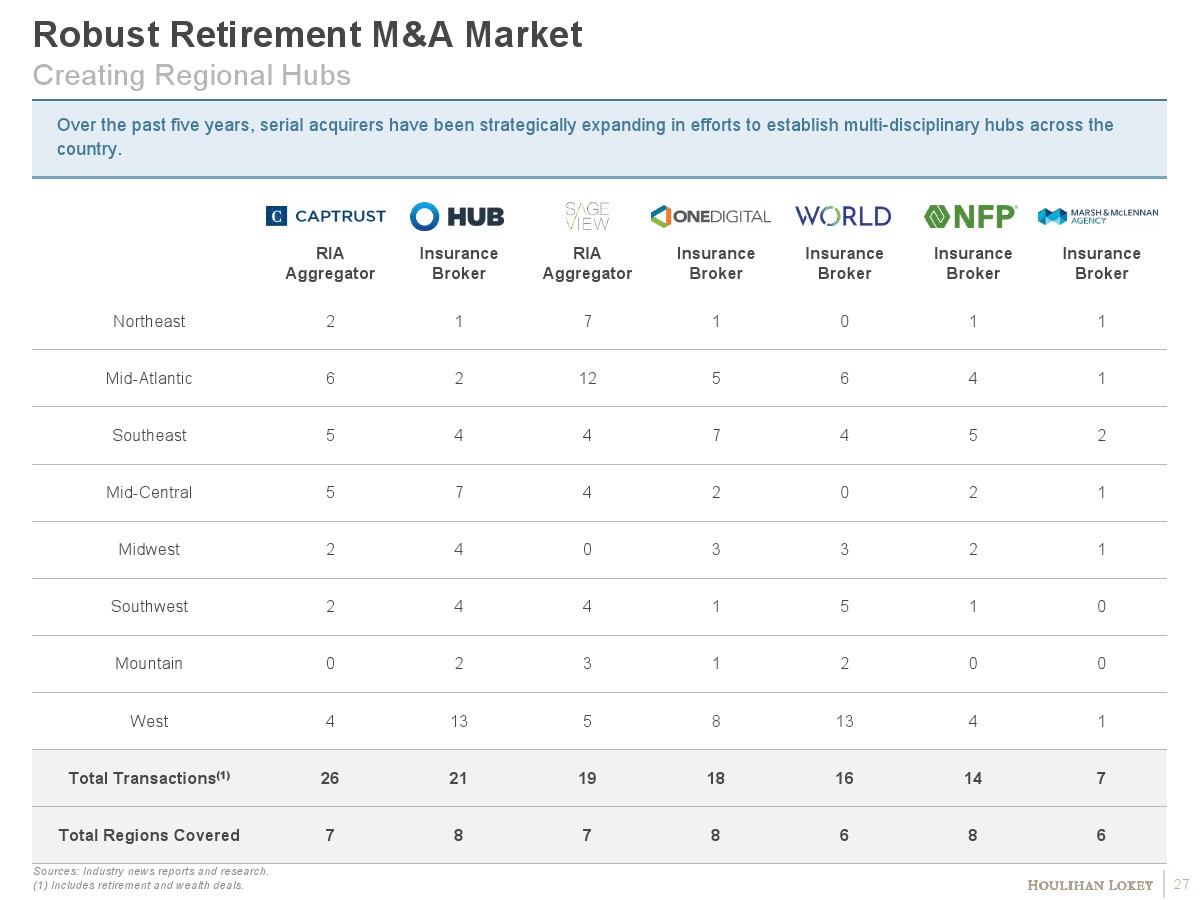Select the World logo
Screen dimensions: 1200x900
click(843, 216)
